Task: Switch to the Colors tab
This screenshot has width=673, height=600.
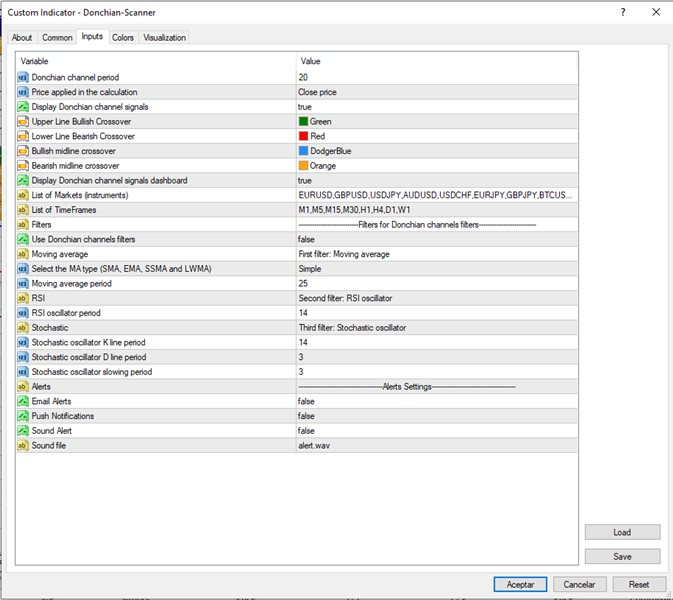Action: click(123, 38)
